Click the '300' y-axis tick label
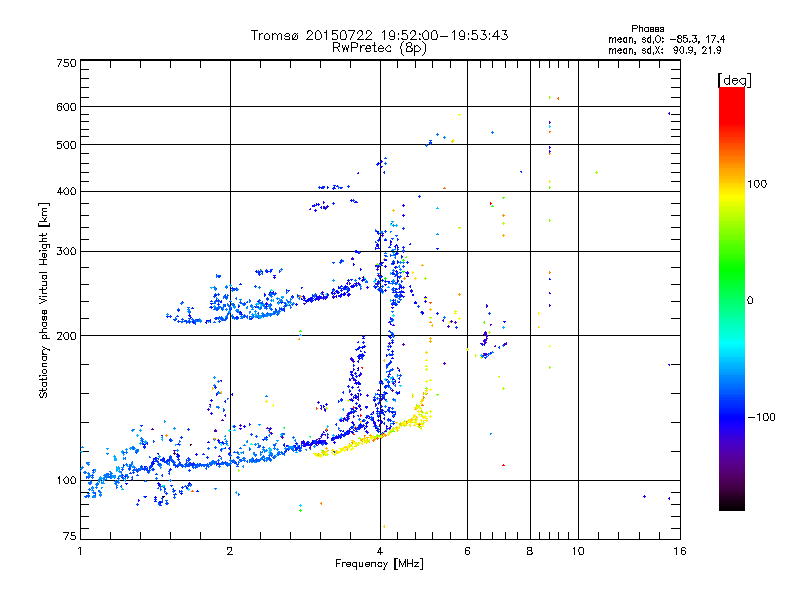The height and width of the screenshot is (600, 800). click(66, 251)
